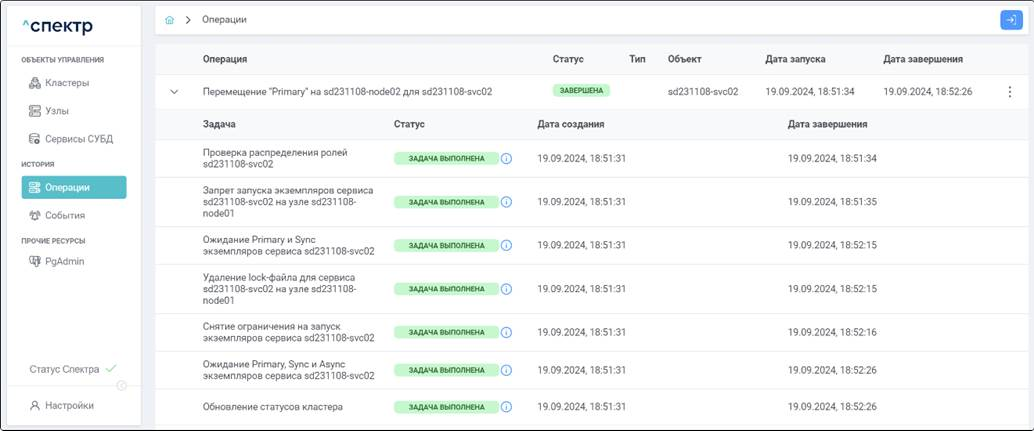
Task: Click info icon for 'Удаление lock-файла' task
Action: [x=506, y=289]
